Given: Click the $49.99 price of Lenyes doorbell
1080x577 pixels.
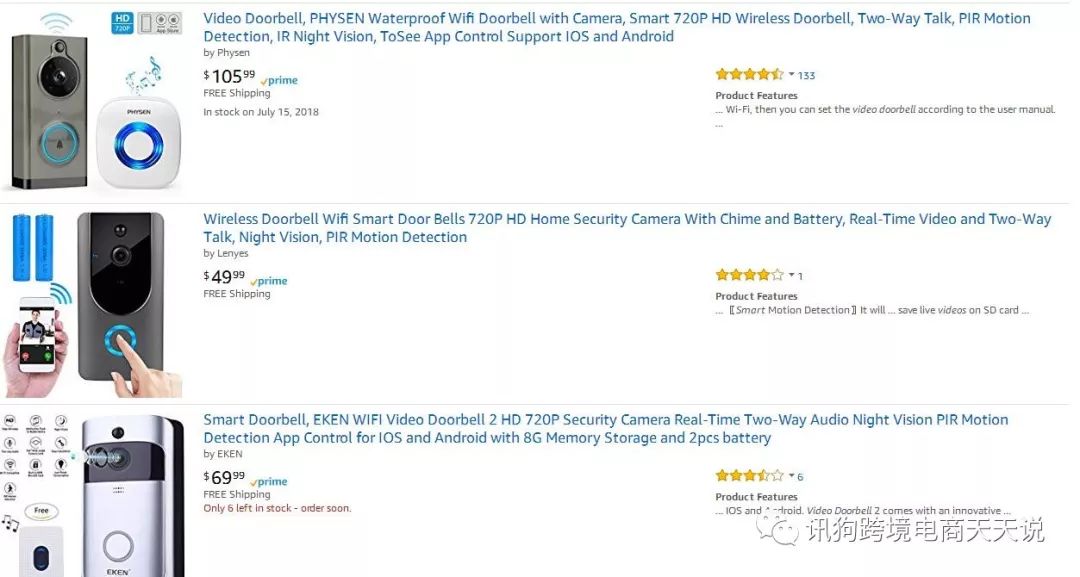Looking at the screenshot, I should 224,277.
